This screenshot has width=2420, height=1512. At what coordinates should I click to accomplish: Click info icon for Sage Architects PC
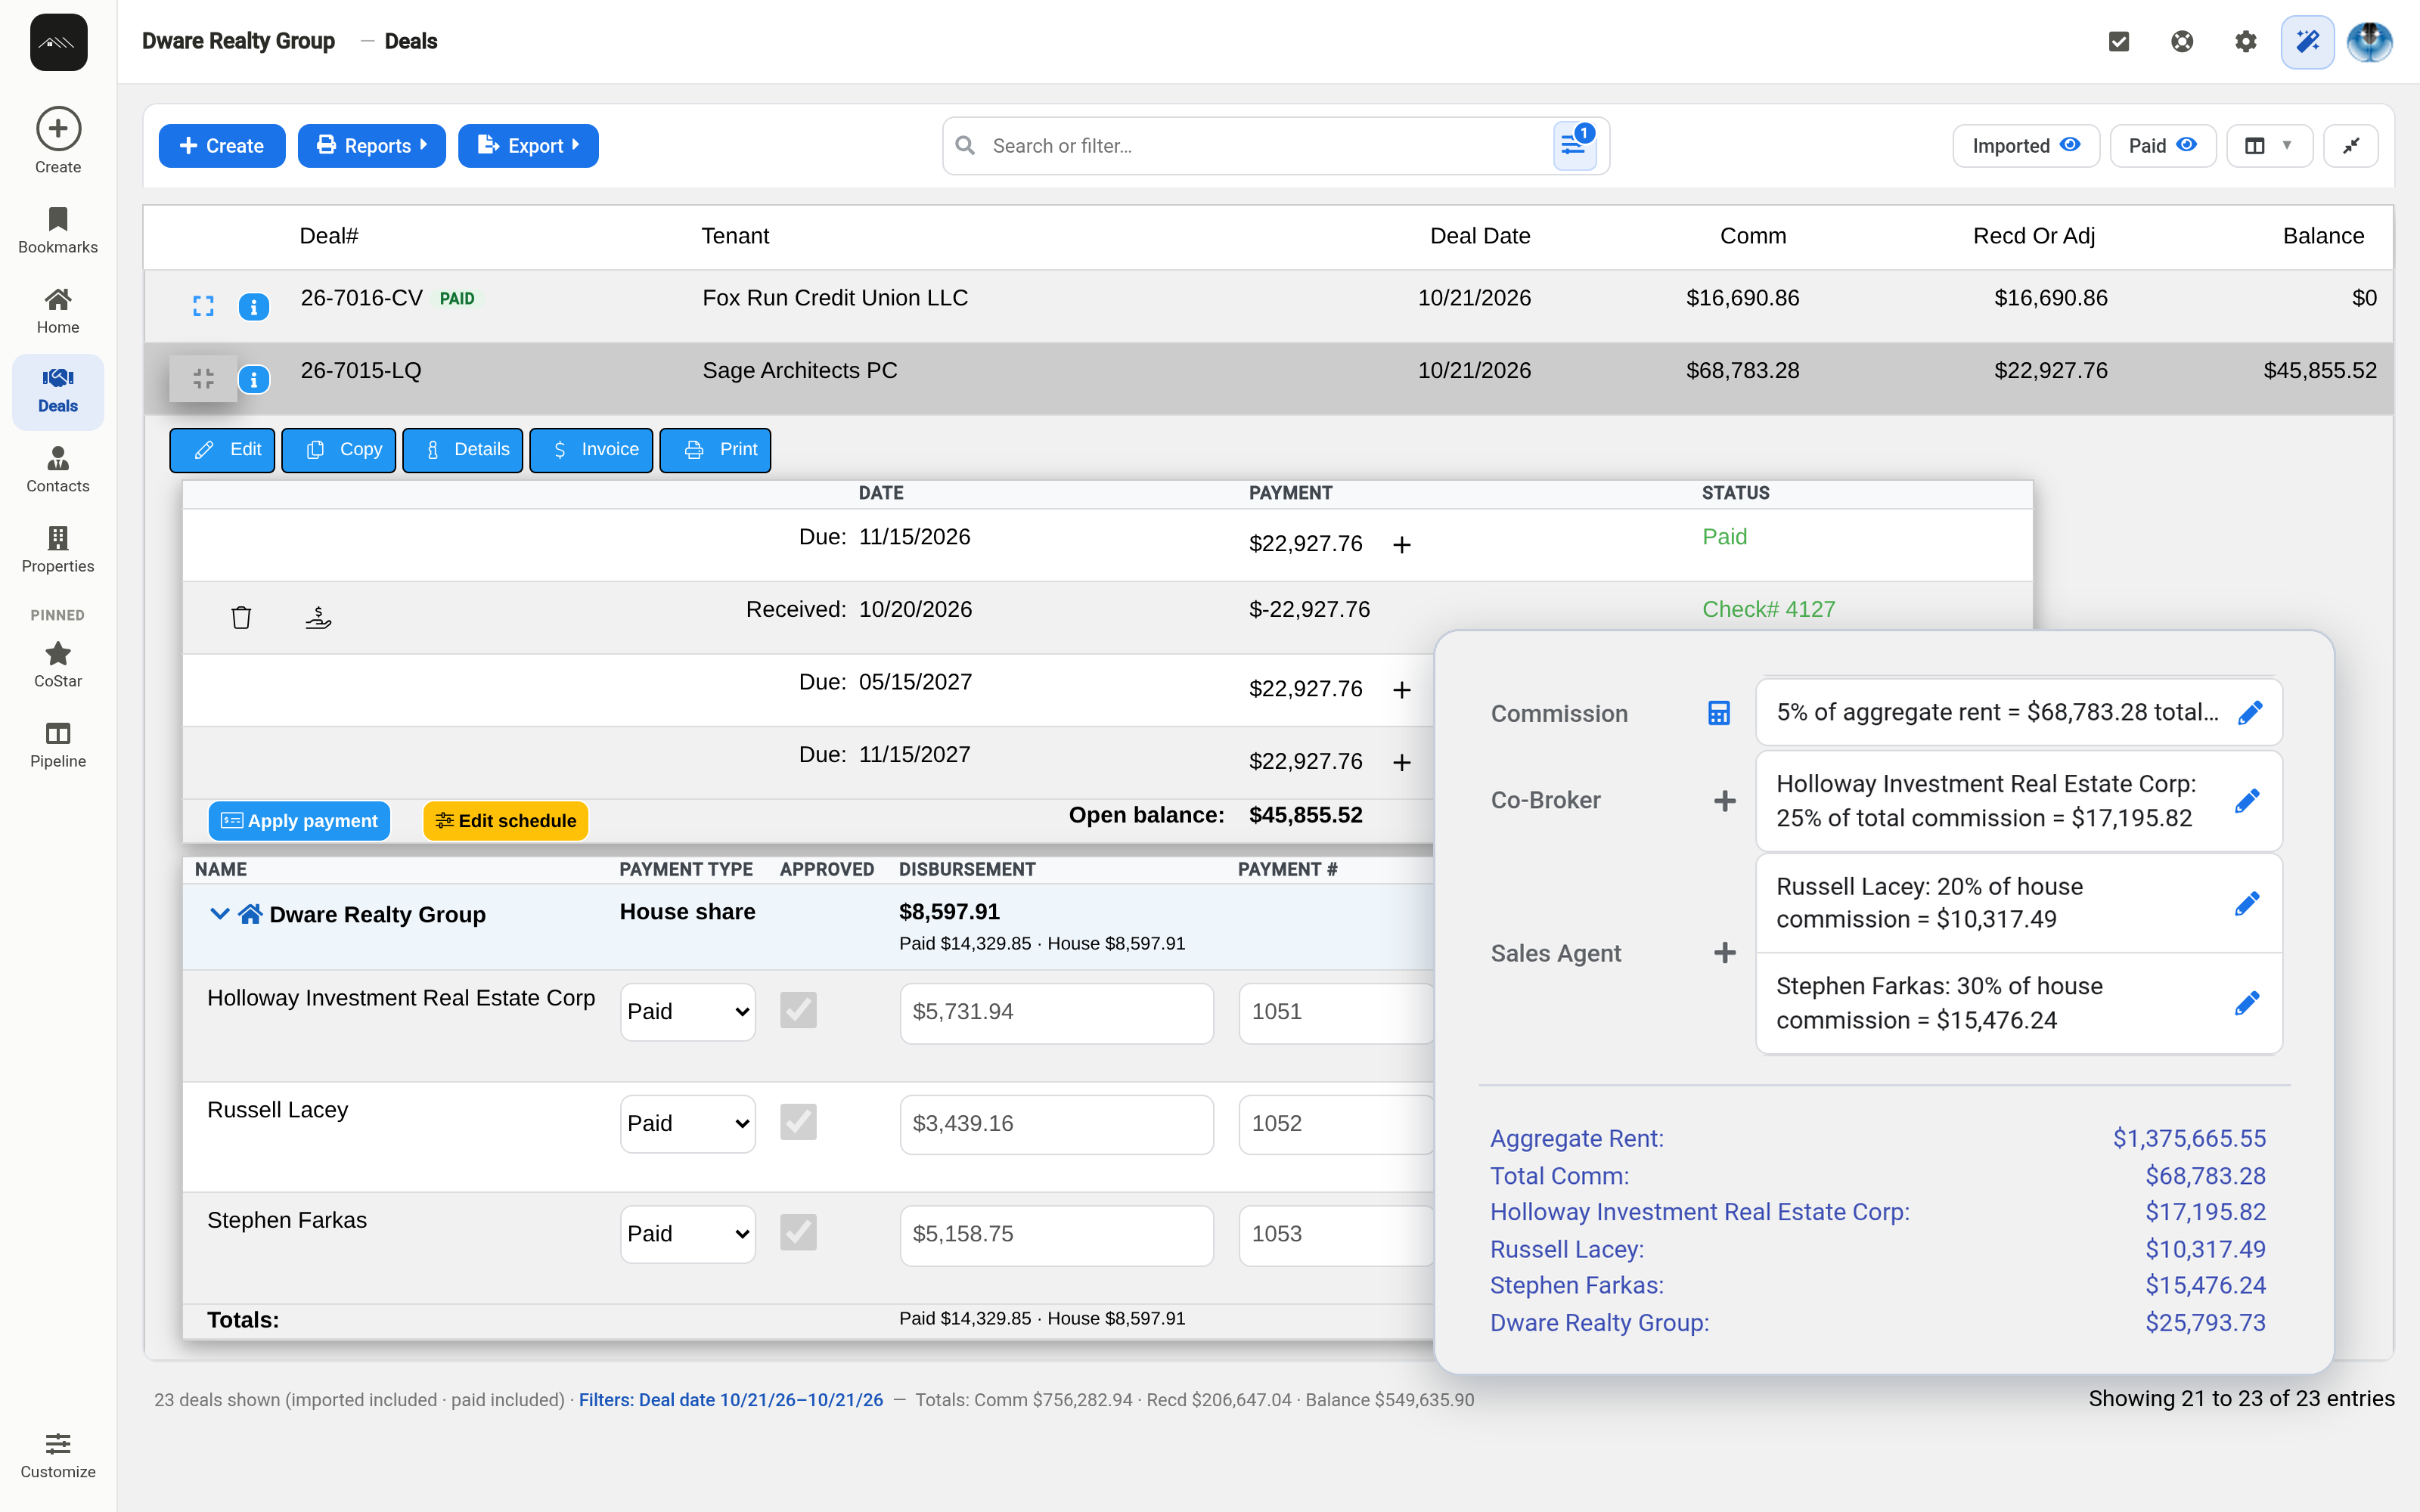(254, 379)
